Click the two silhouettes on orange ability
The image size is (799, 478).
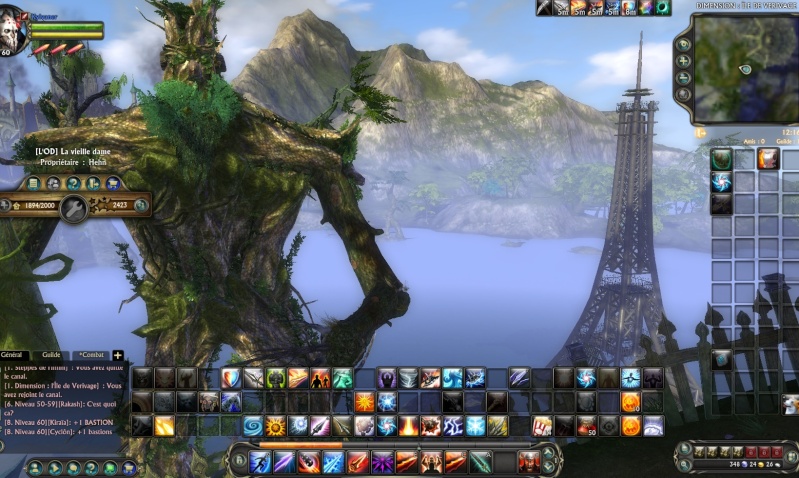pyautogui.click(x=320, y=378)
